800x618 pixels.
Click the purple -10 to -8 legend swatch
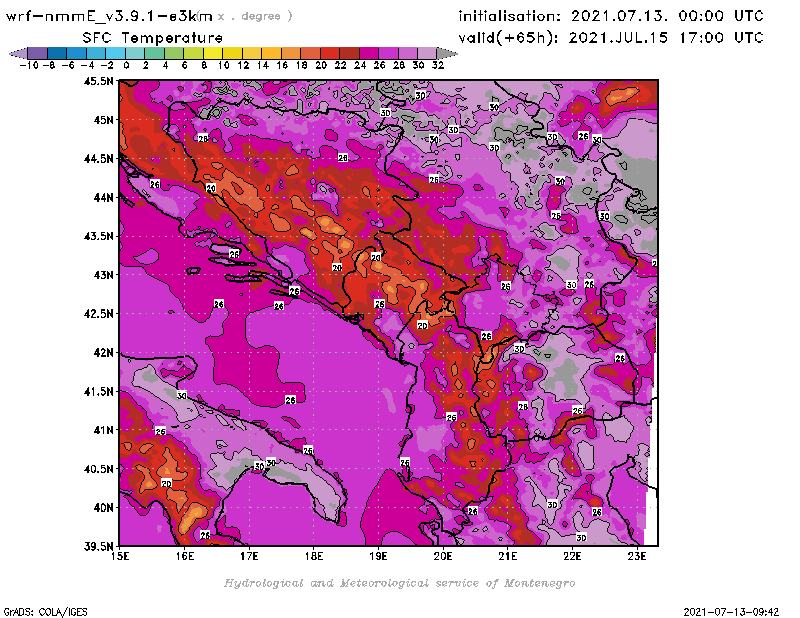[x=38, y=54]
